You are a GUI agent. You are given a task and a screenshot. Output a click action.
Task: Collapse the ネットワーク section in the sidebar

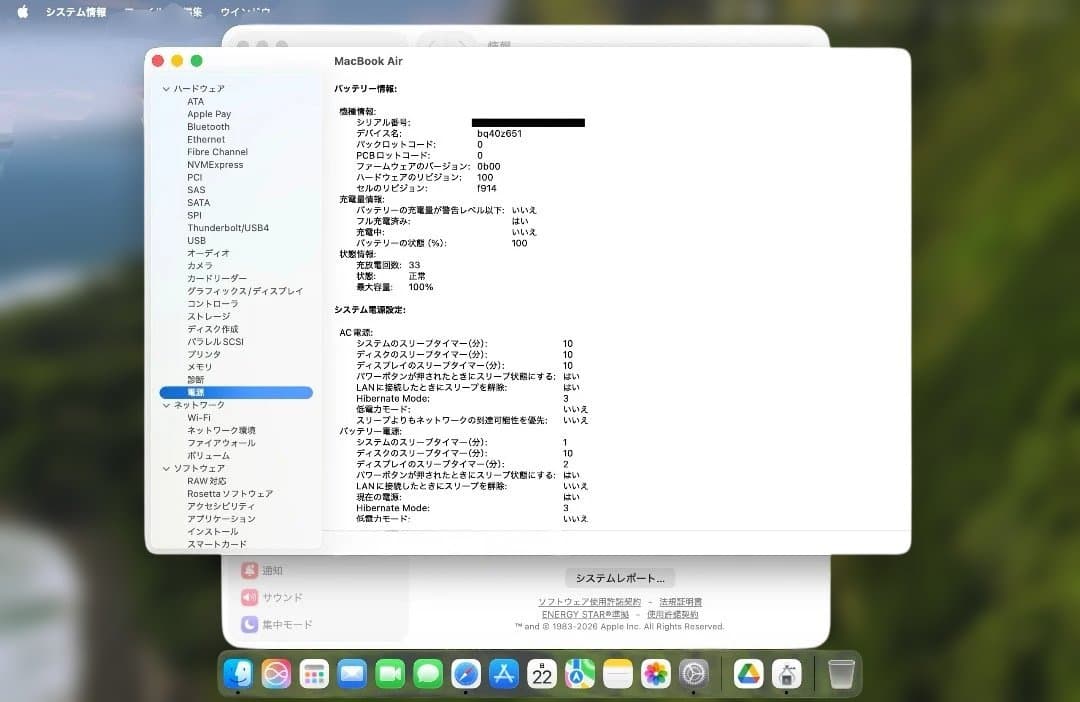(165, 405)
